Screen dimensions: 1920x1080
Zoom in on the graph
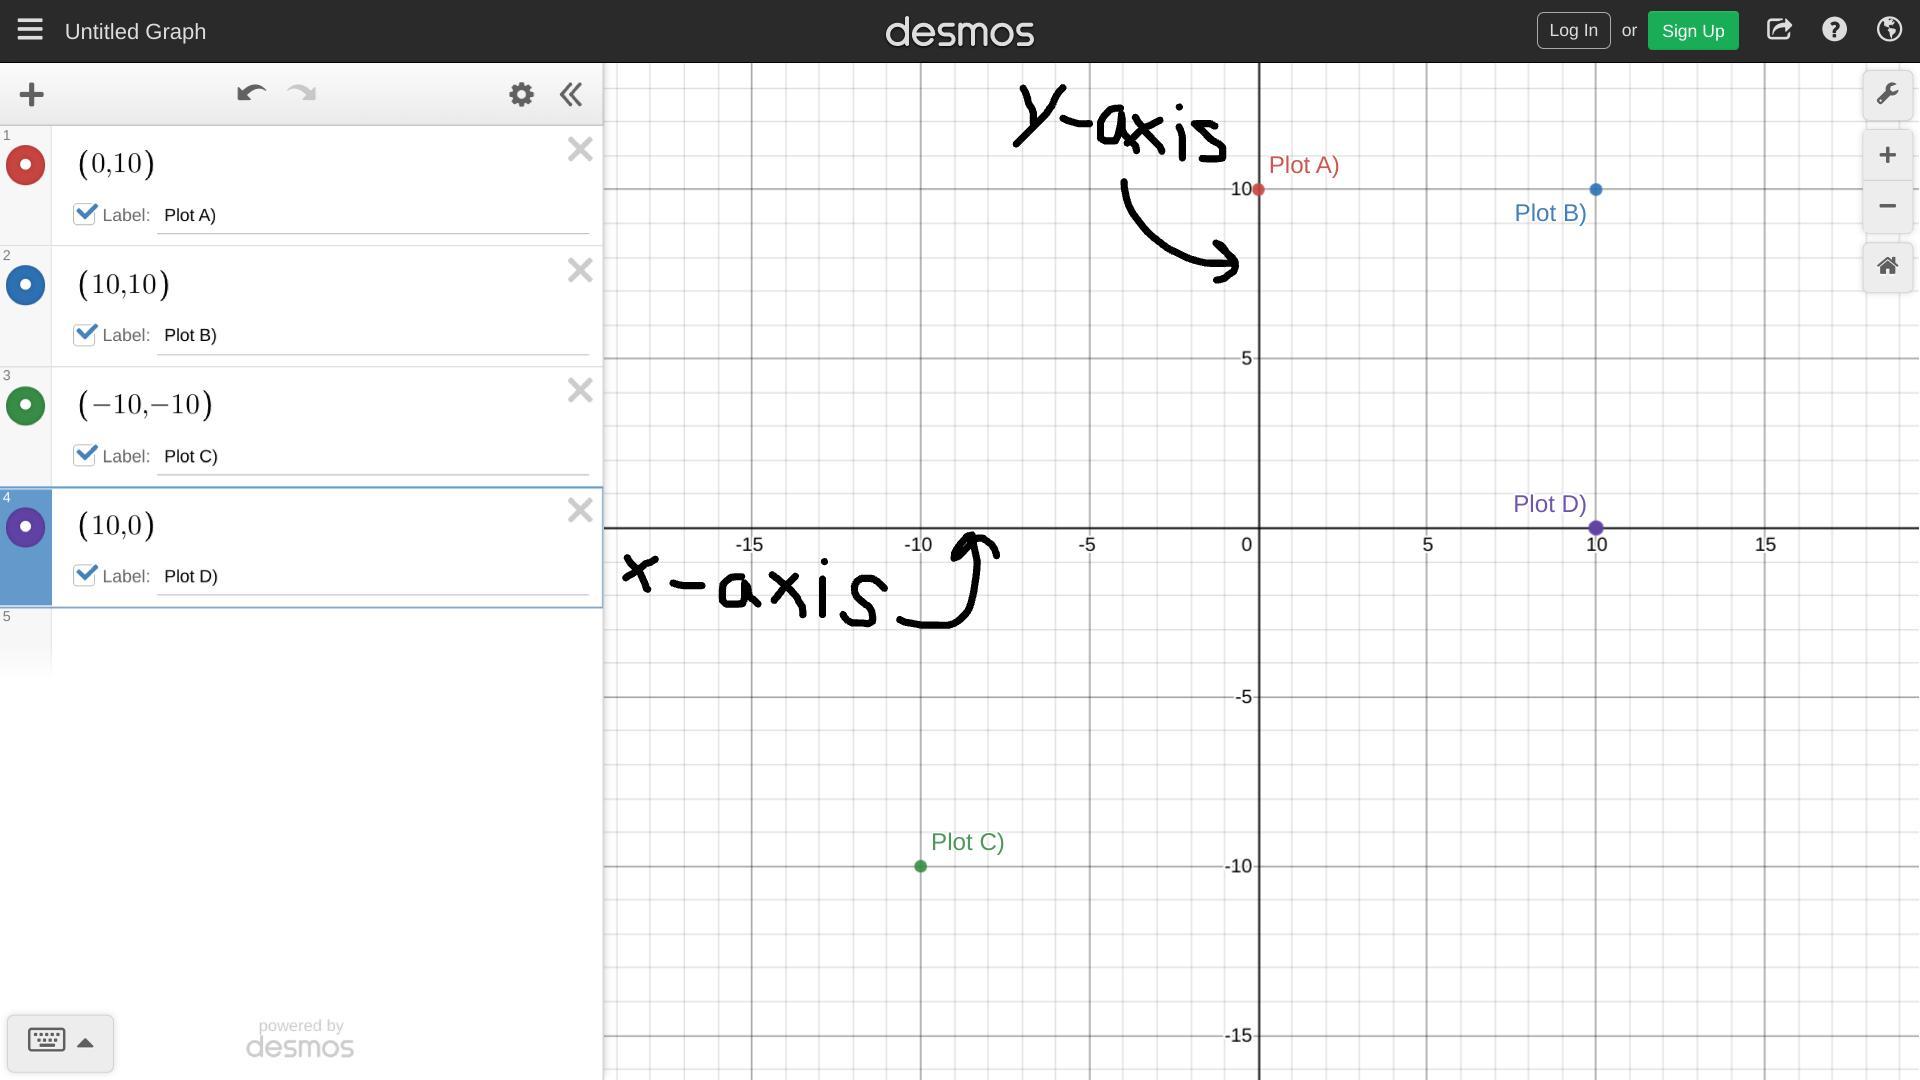click(1887, 155)
